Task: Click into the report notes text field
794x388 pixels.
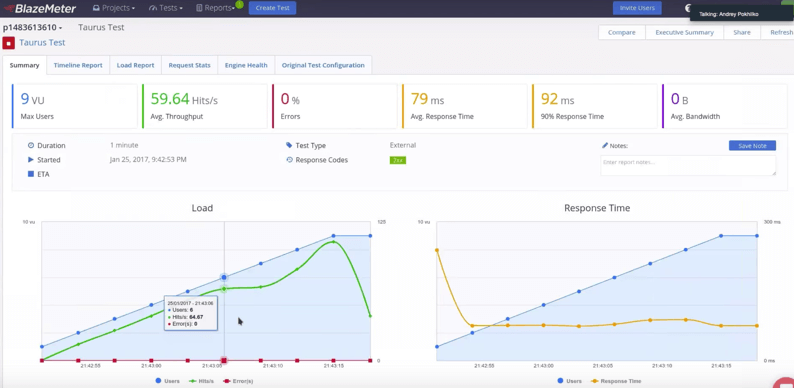Action: click(x=688, y=166)
